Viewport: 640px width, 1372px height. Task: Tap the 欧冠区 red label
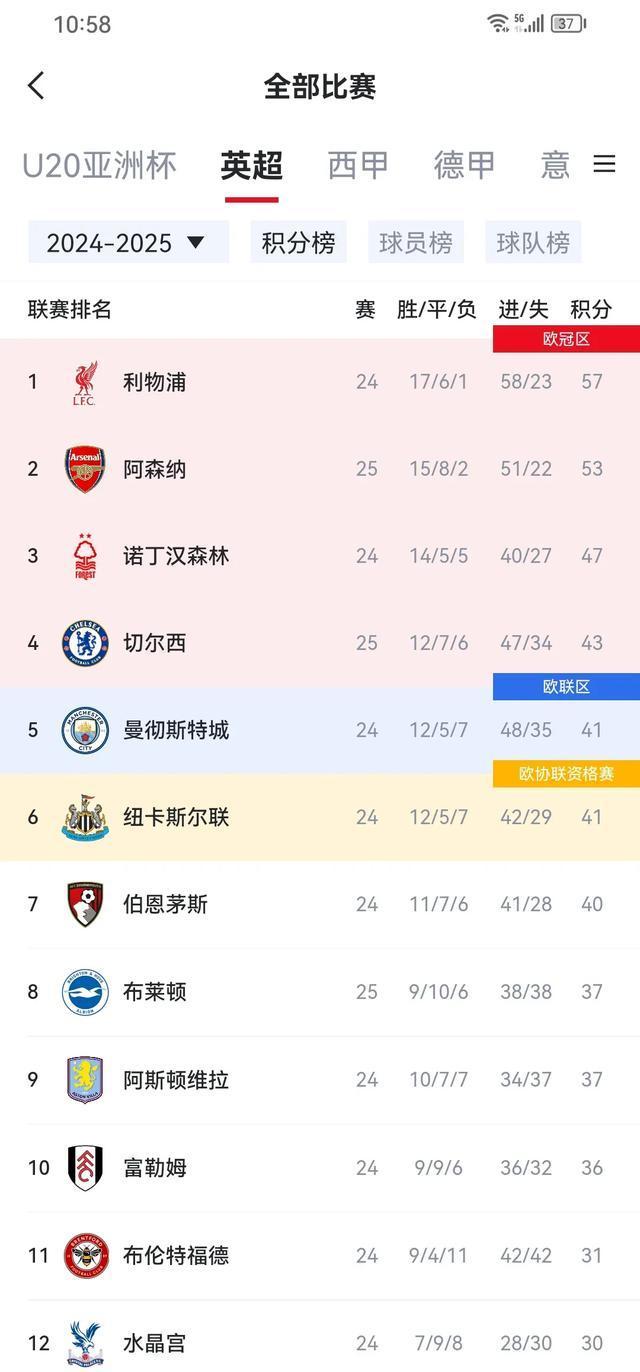(567, 338)
